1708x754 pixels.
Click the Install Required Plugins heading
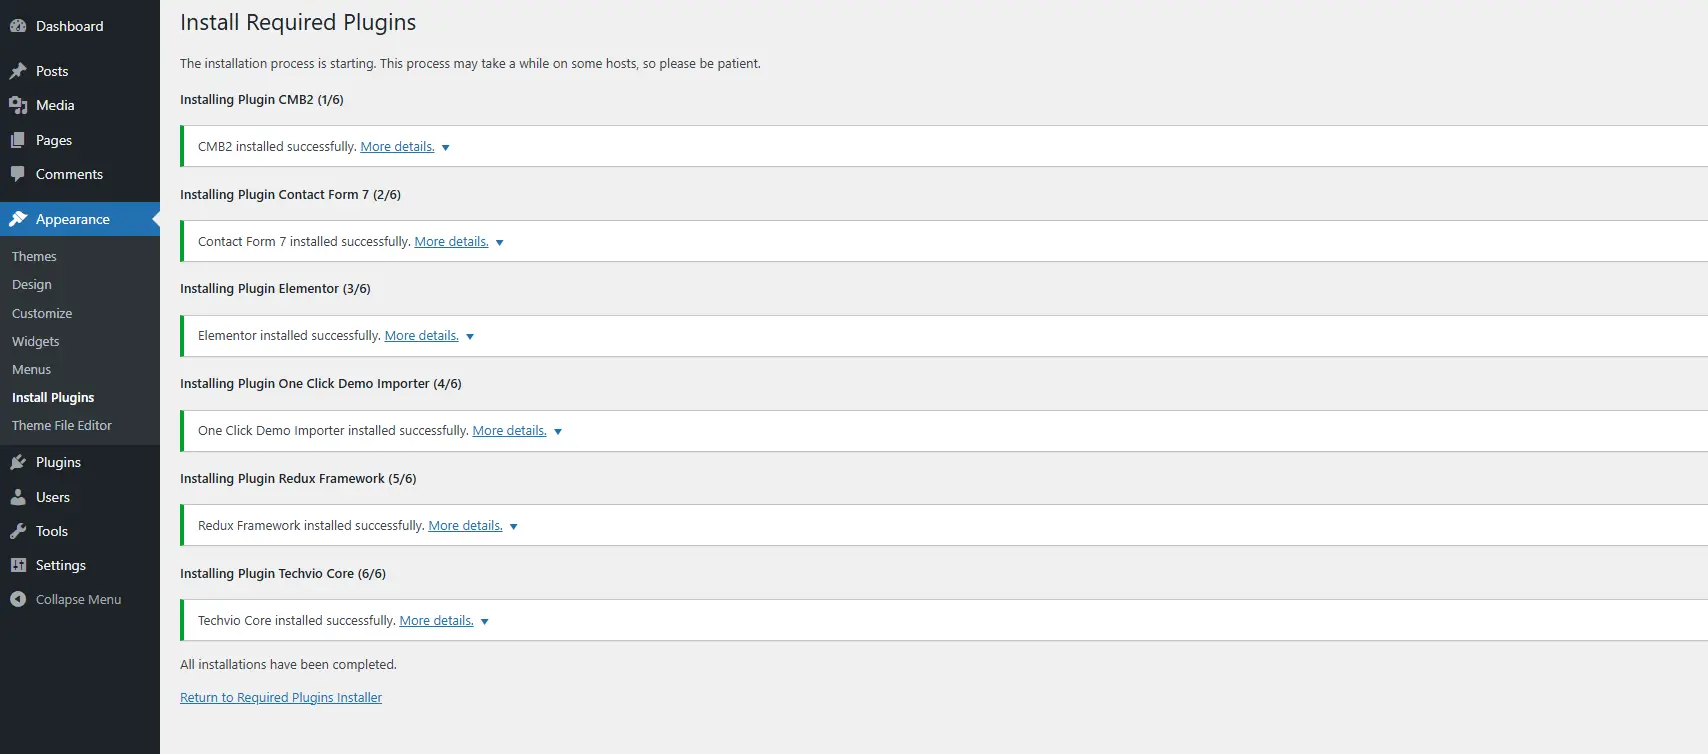[298, 22]
